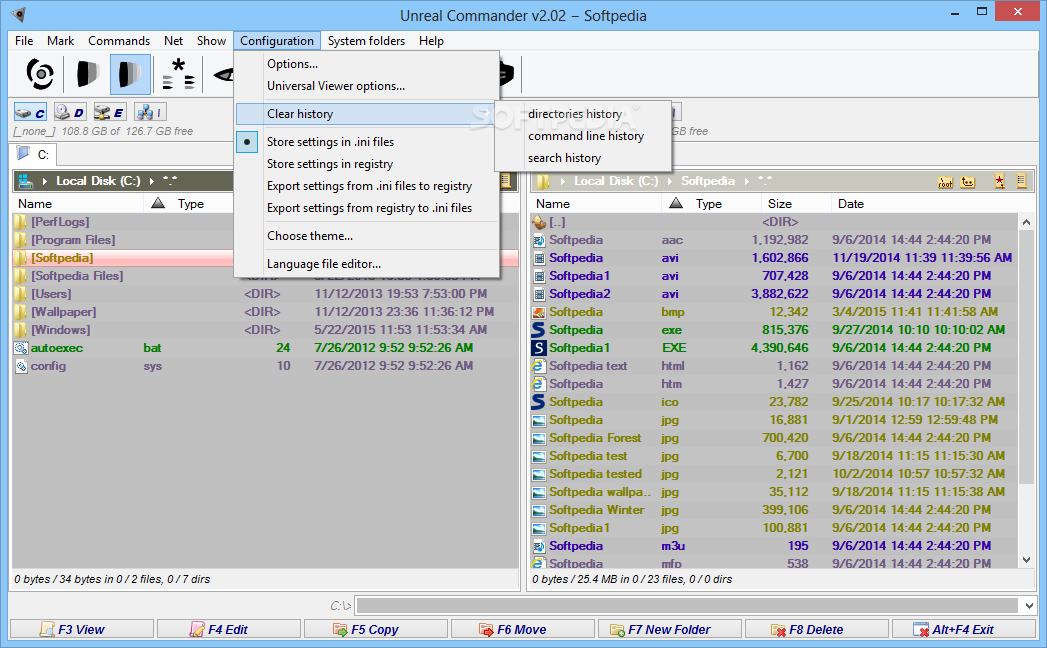Expand arrow before Local Disk (C:) in left path
1047x648 pixels.
click(45, 181)
